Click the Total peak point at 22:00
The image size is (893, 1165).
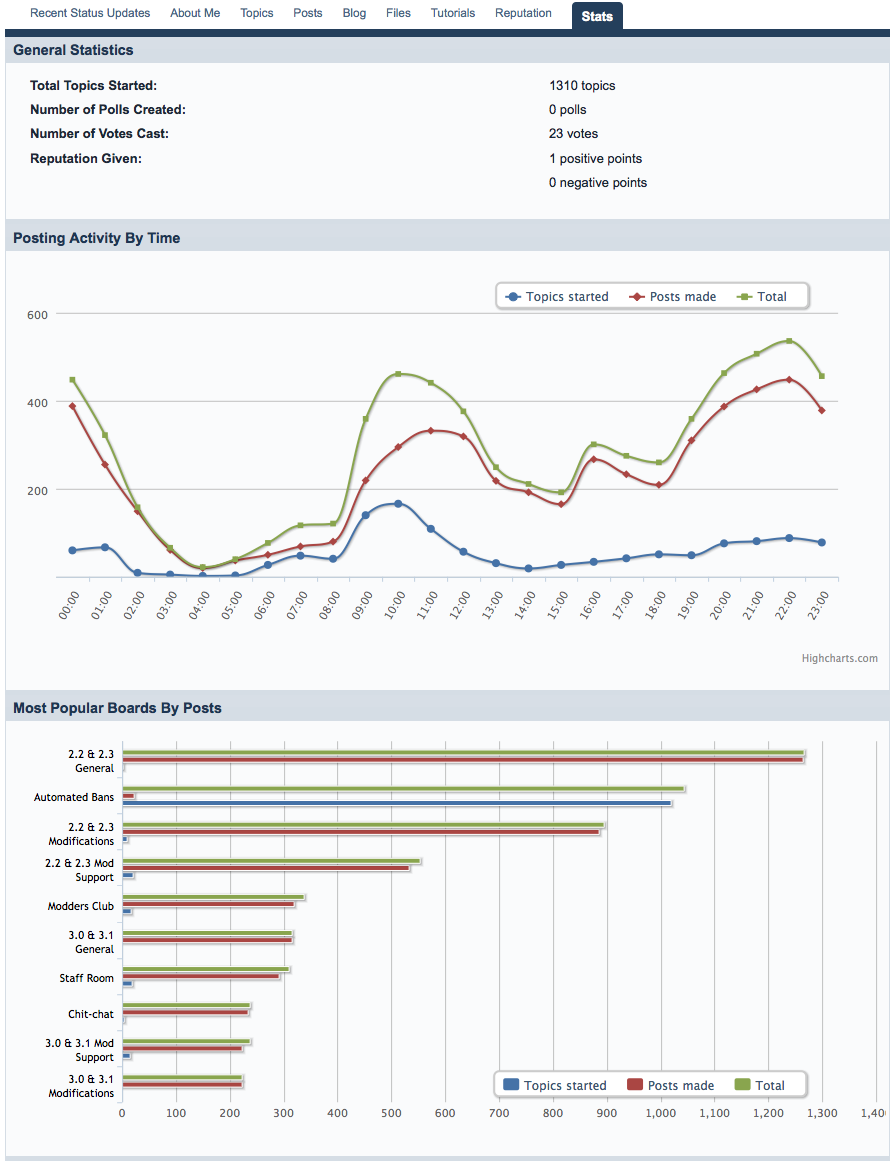click(x=789, y=341)
